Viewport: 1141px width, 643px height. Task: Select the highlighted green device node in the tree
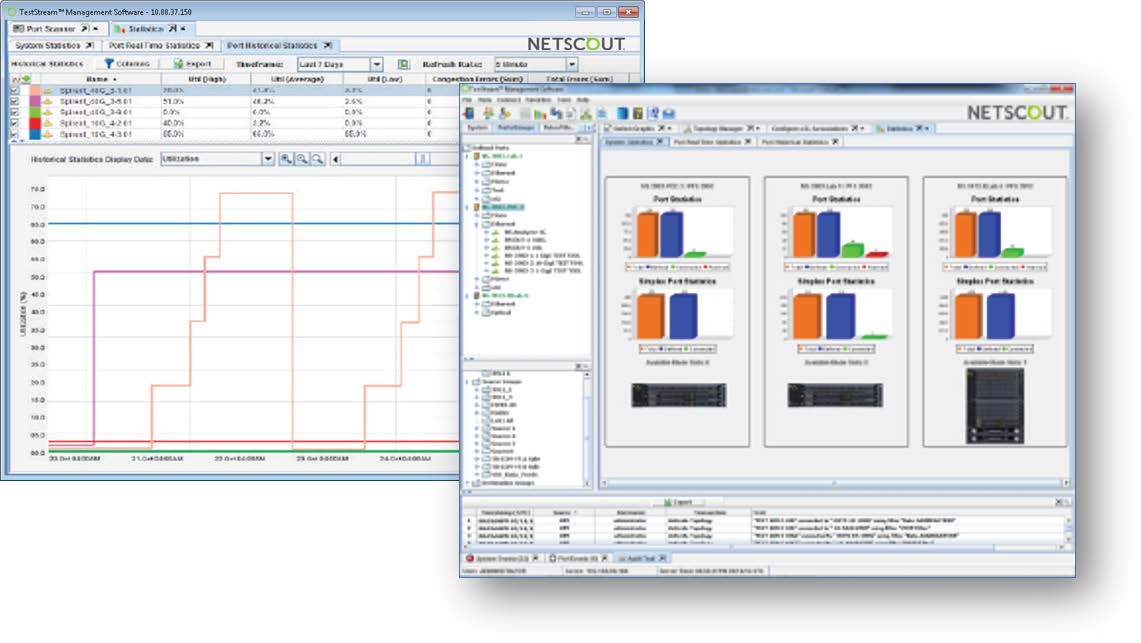[x=503, y=207]
